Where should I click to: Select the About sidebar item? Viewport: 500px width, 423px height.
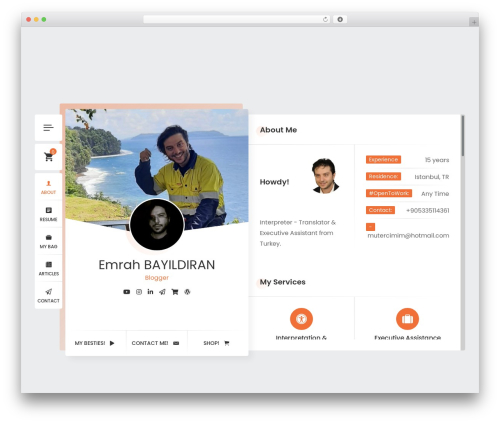pos(48,187)
